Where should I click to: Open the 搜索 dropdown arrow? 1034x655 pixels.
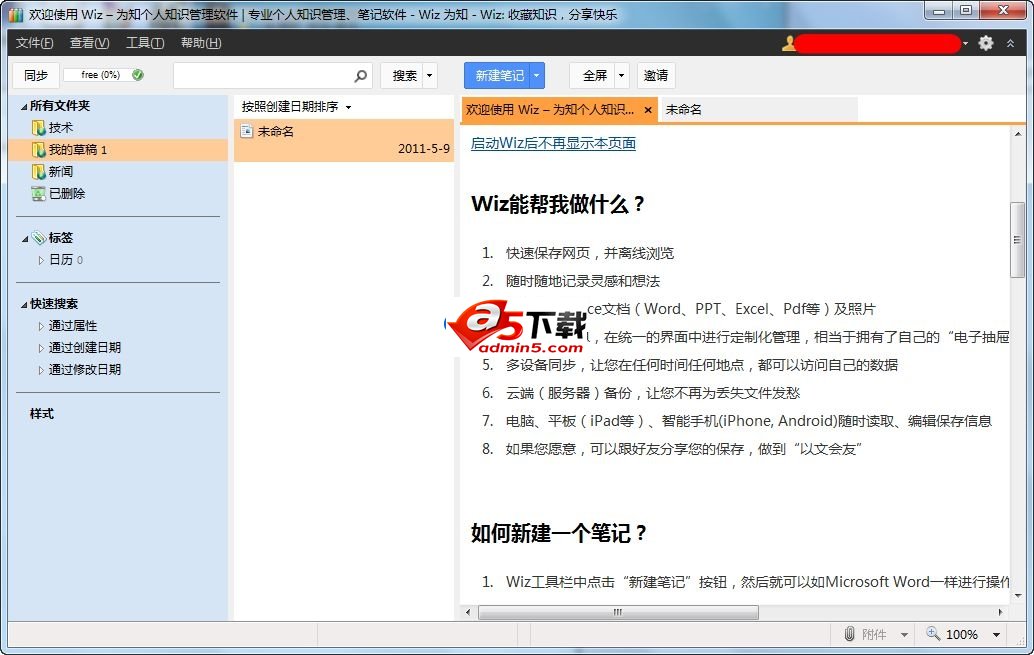point(429,76)
